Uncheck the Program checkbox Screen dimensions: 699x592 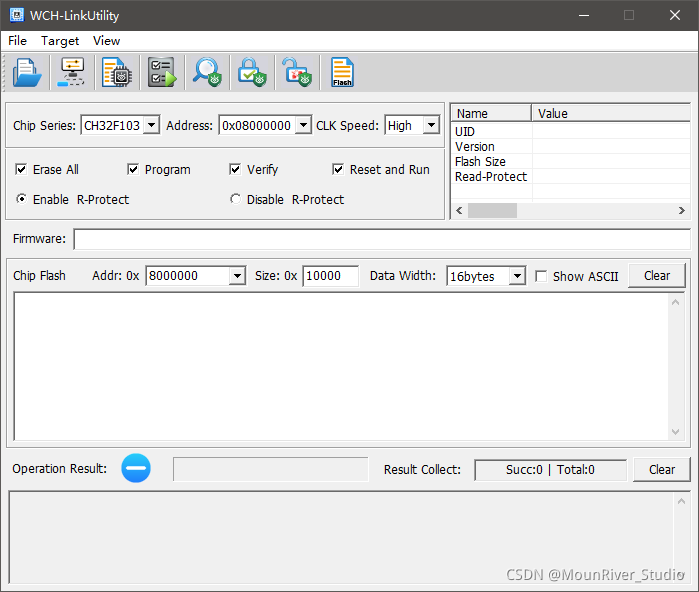point(133,169)
